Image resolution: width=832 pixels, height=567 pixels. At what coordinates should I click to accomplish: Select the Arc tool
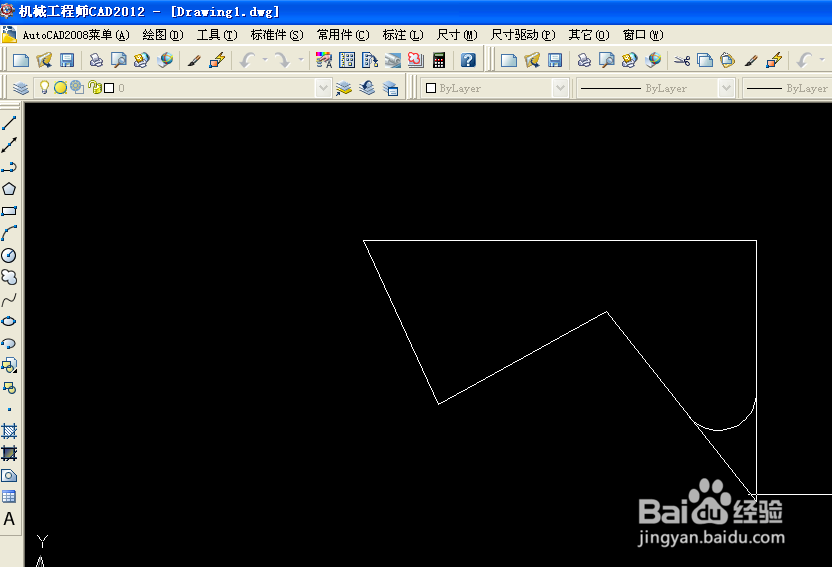9,233
